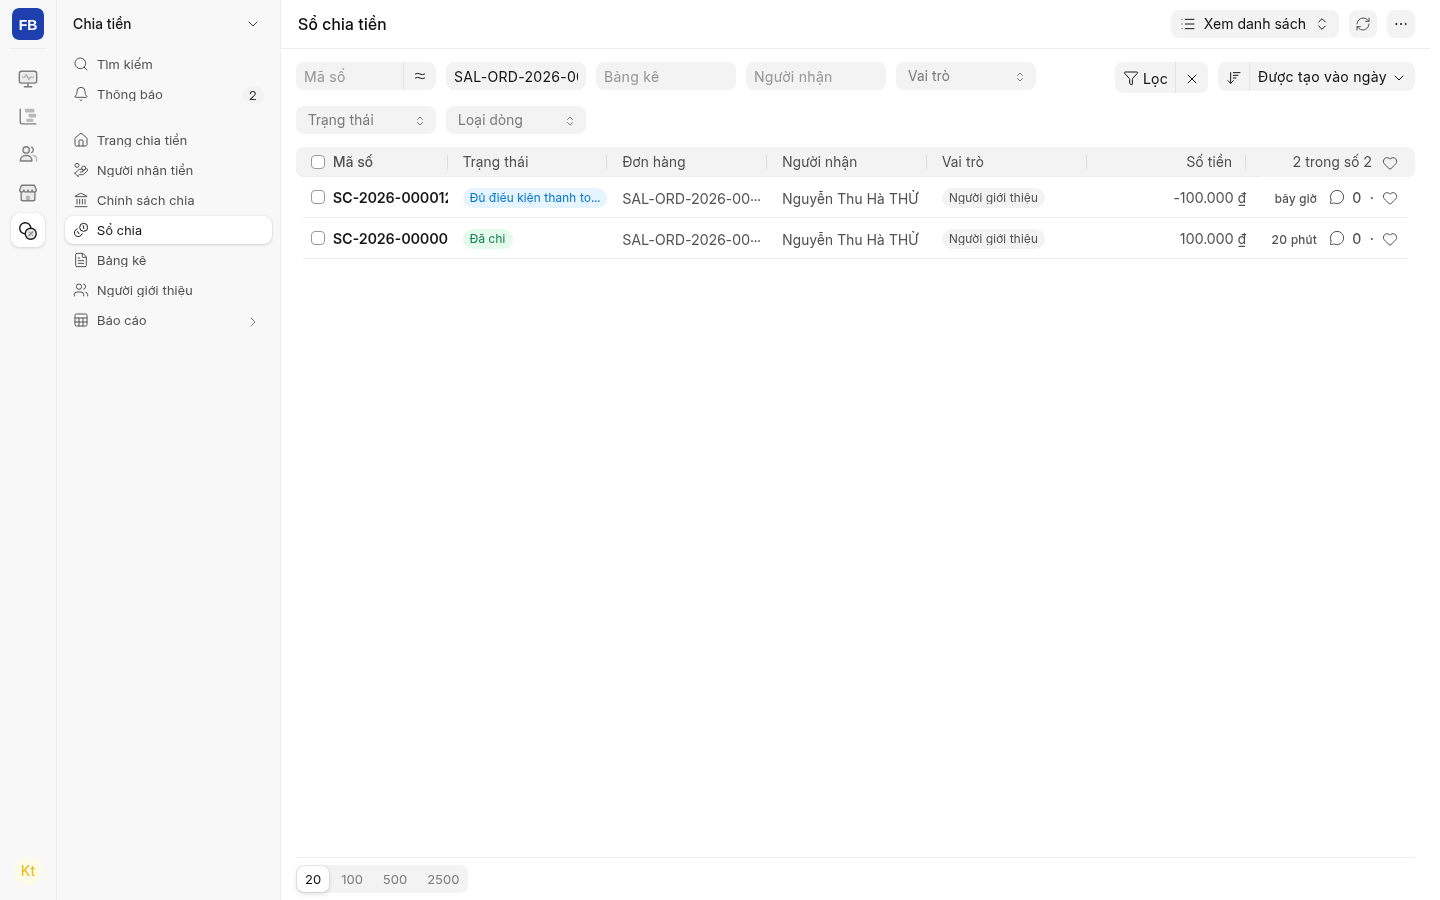
Task: Click the Bảng kê filter input
Action: click(666, 76)
